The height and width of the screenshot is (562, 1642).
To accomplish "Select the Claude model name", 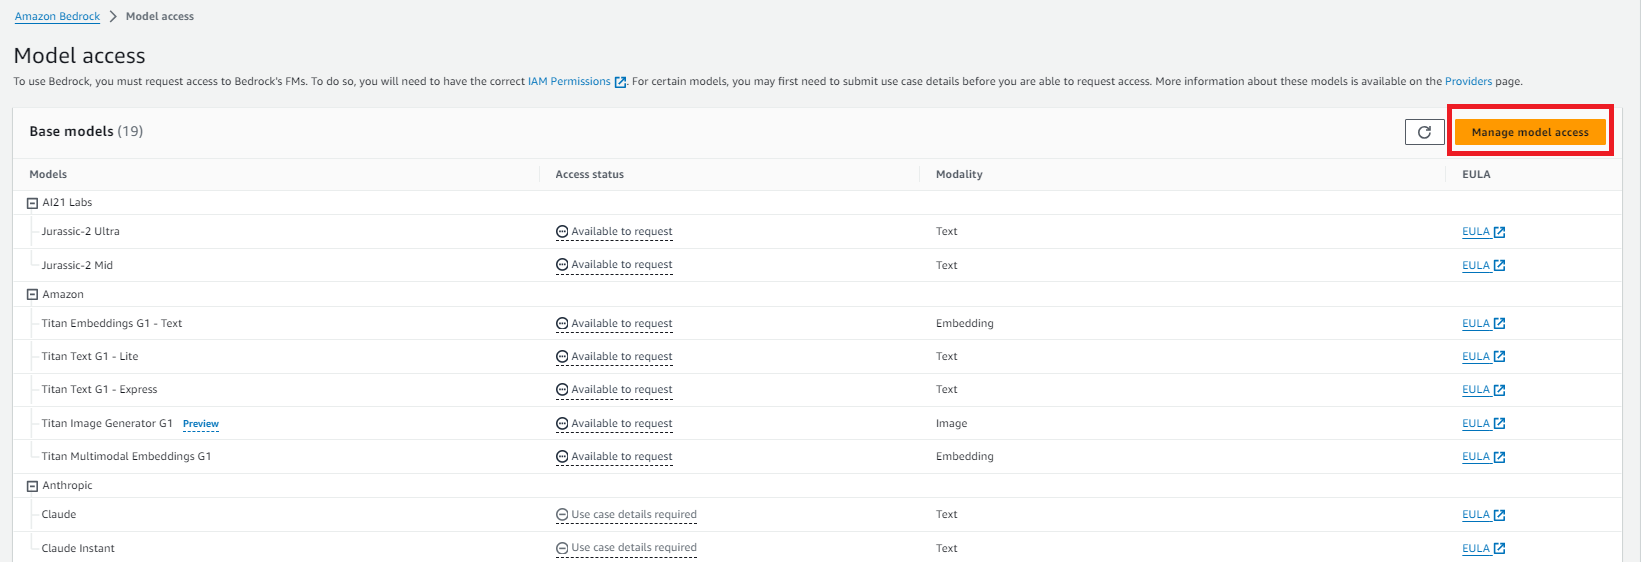I will [59, 515].
